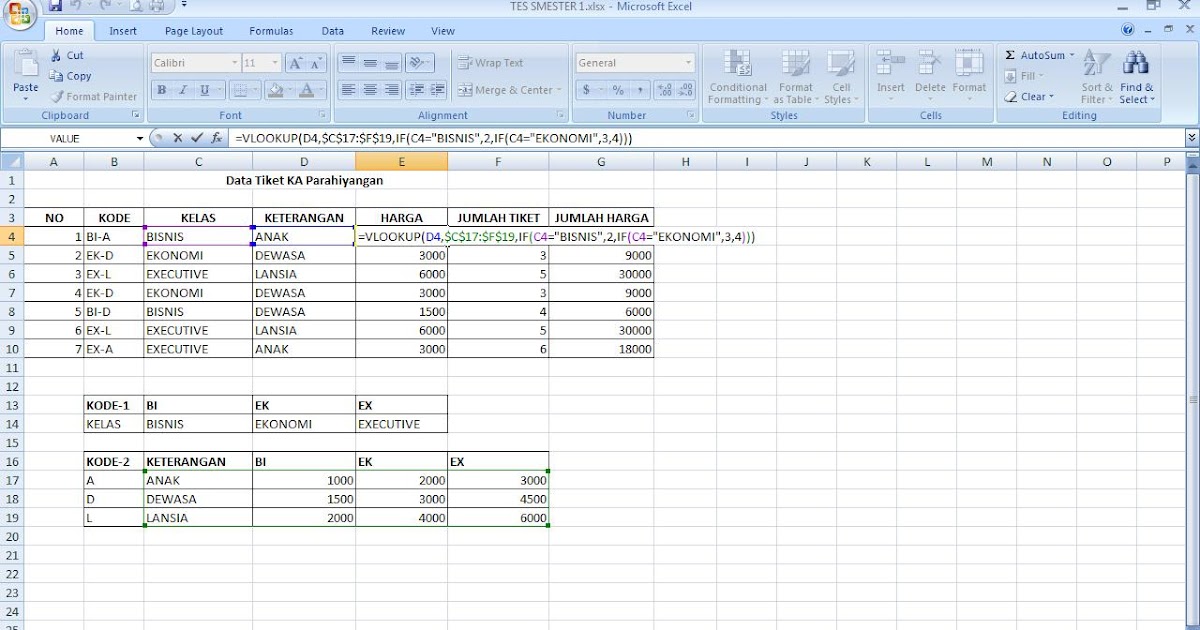Open Clipboard group dialog launcher

pyautogui.click(x=135, y=116)
